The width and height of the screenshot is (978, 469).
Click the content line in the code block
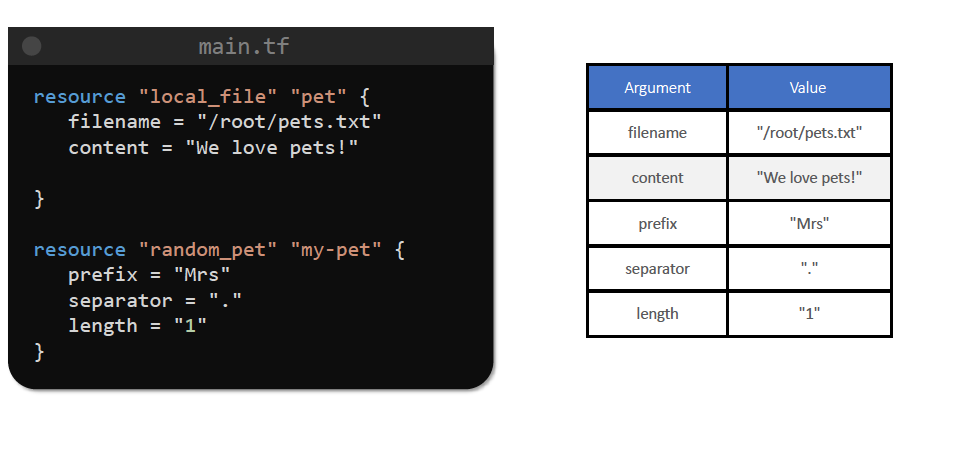click(x=212, y=147)
